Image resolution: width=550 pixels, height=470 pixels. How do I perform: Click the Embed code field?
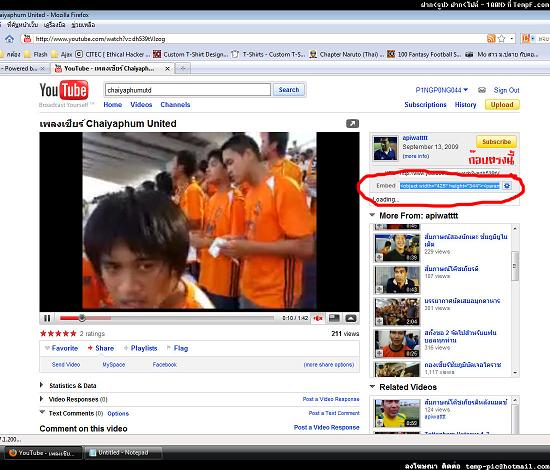[x=450, y=186]
